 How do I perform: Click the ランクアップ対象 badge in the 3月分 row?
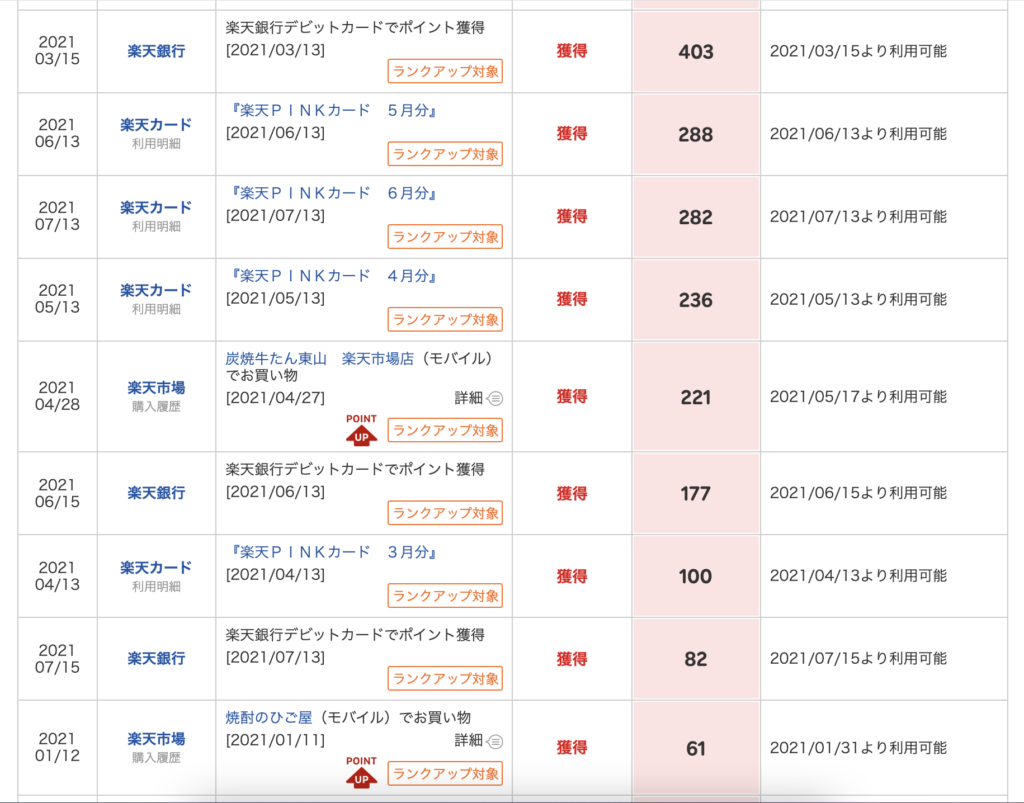click(445, 596)
